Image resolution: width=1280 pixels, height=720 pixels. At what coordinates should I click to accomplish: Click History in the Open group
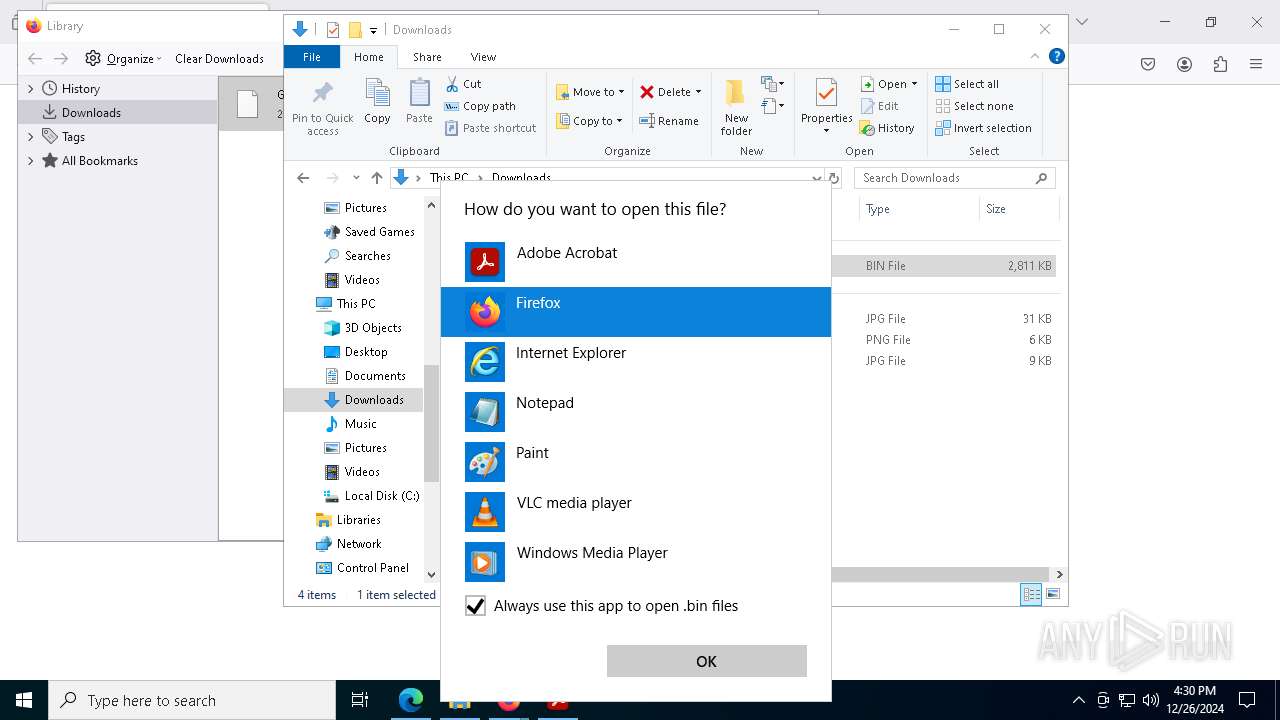click(x=887, y=128)
